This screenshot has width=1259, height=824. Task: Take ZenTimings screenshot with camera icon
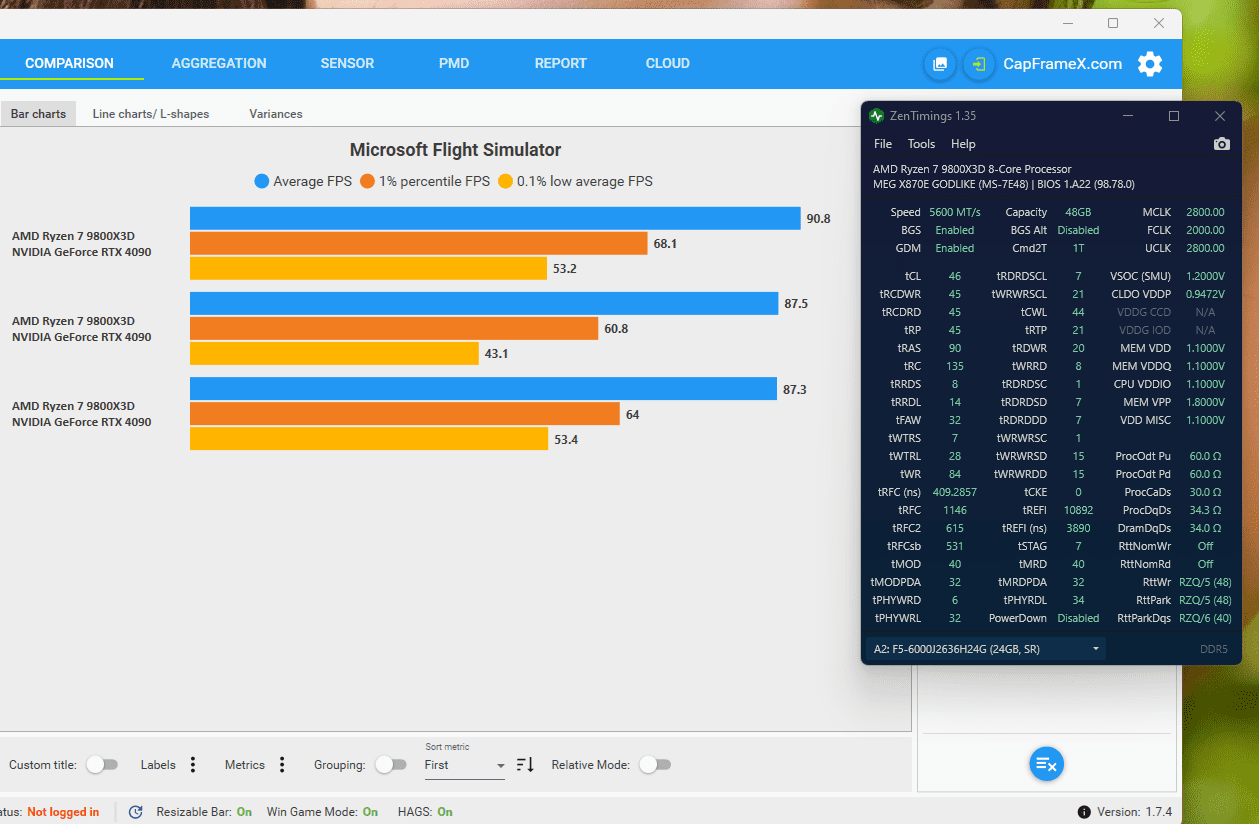click(1221, 144)
